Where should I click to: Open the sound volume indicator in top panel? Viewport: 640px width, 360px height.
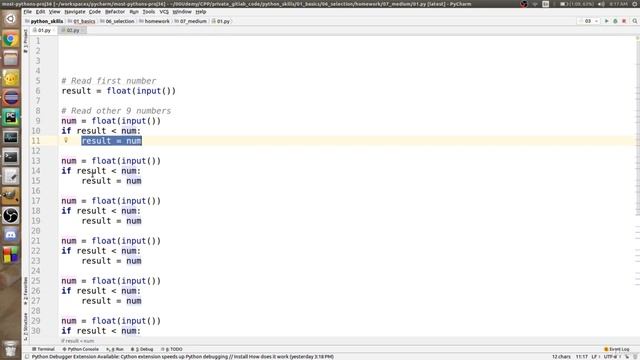[601, 4]
